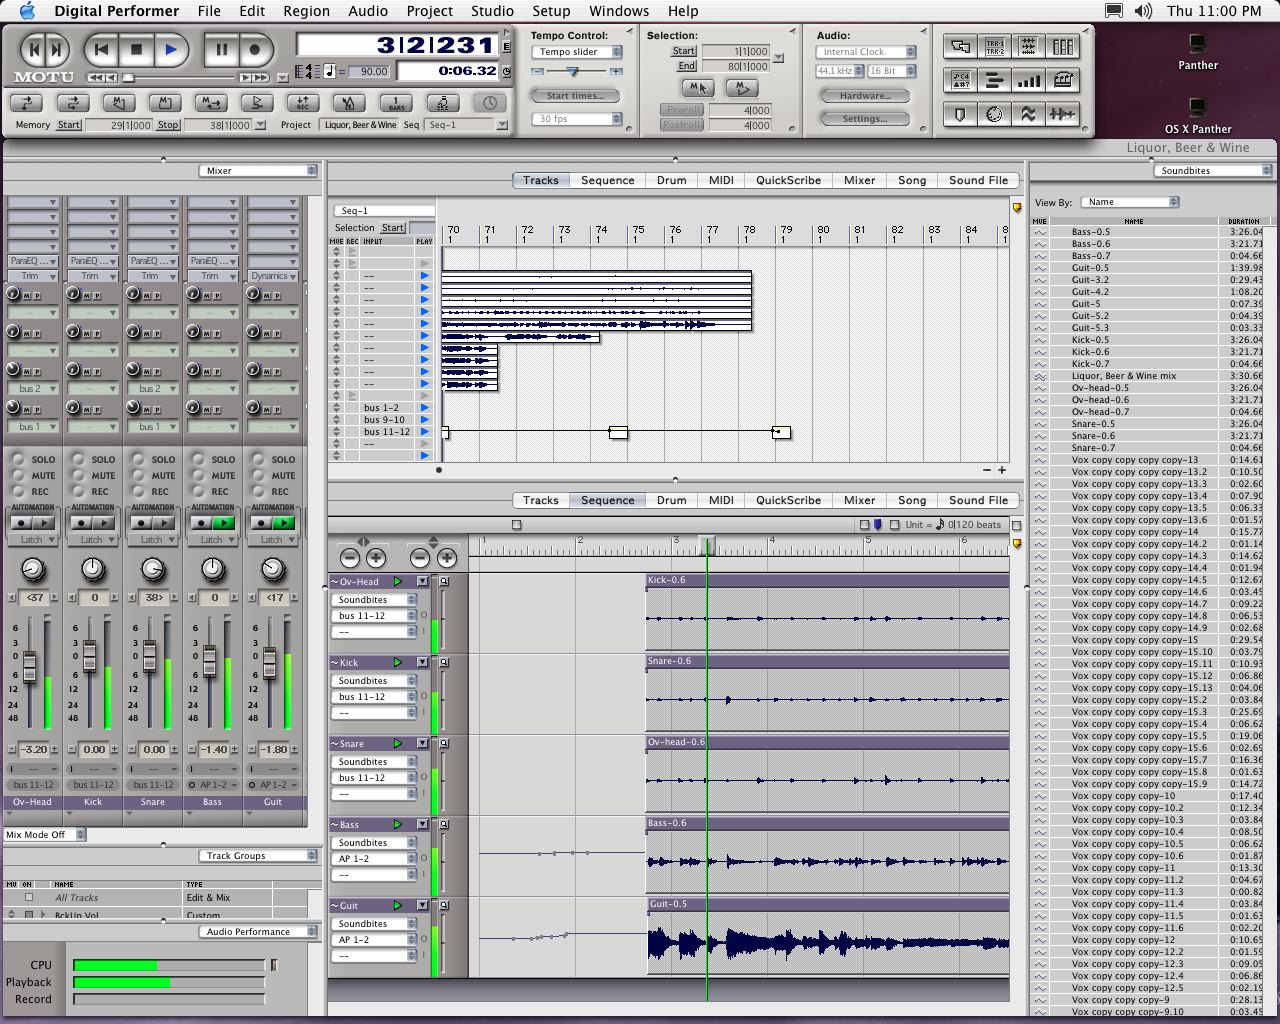
Task: Open the Project menu
Action: coord(430,11)
